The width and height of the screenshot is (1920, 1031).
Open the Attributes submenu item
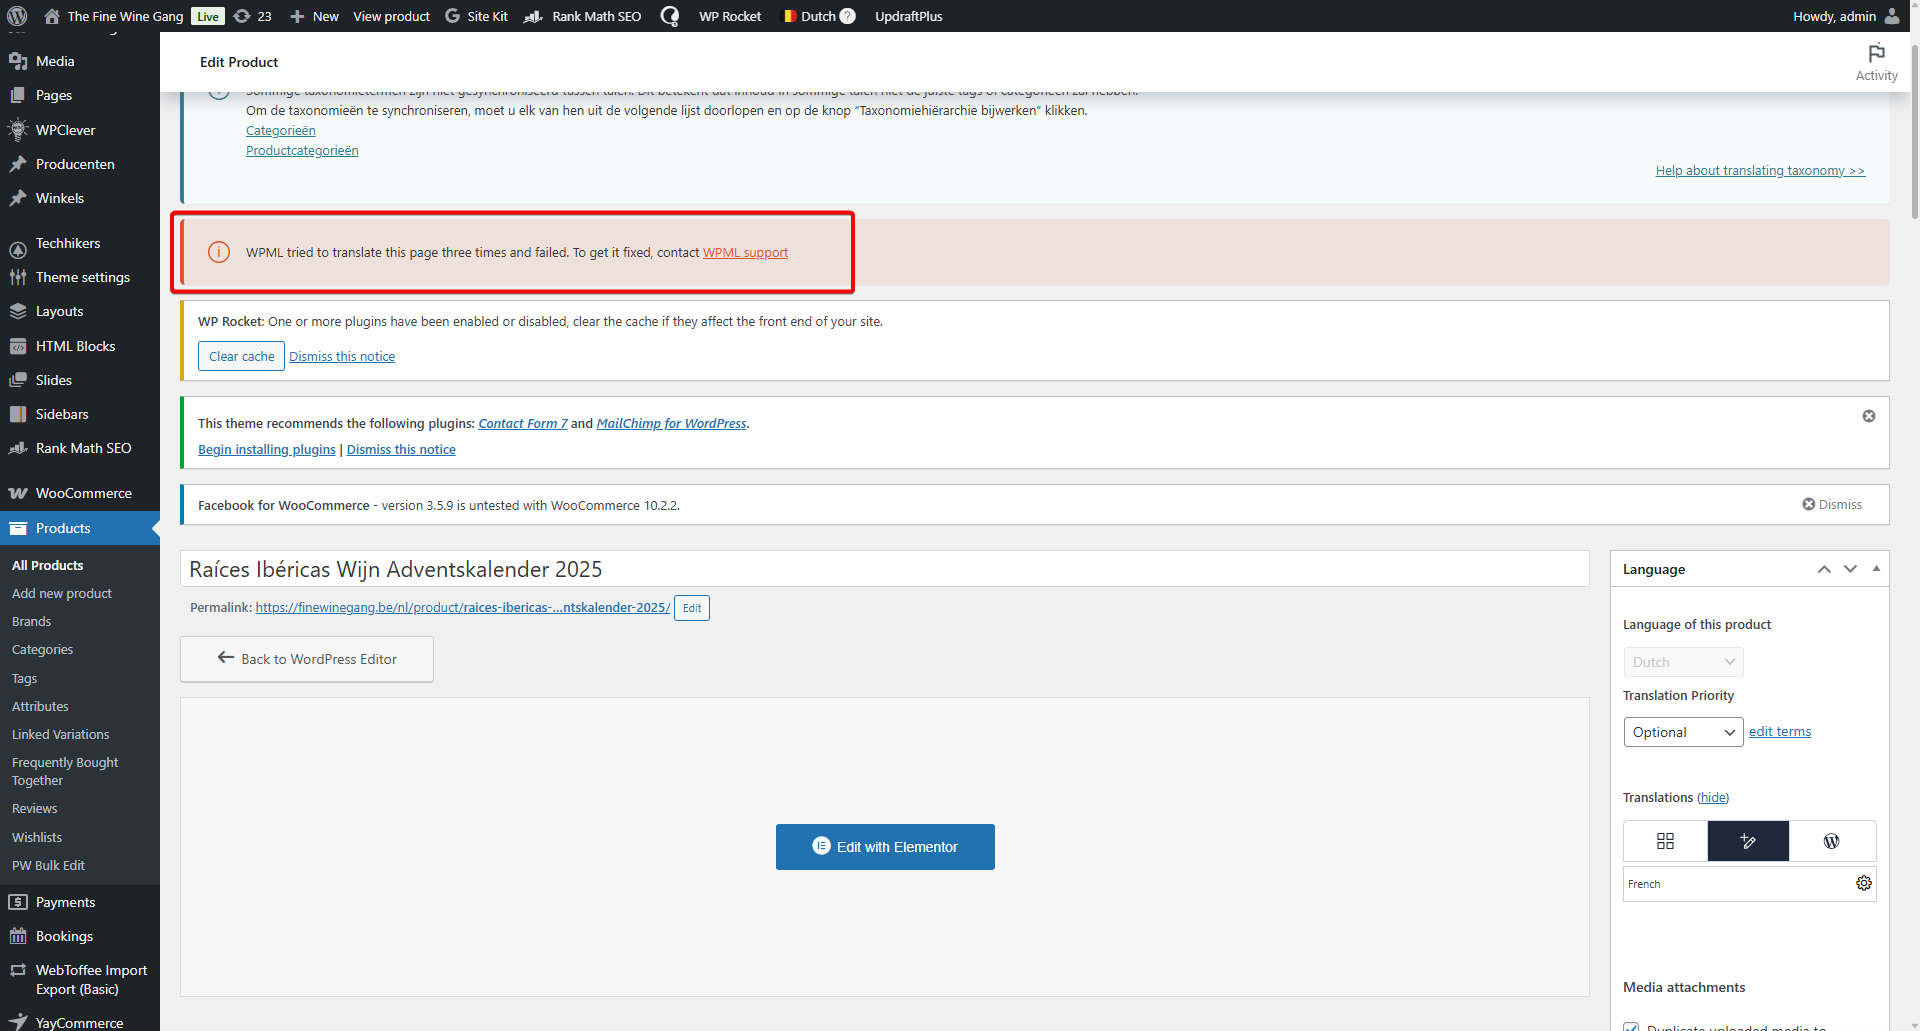(40, 707)
